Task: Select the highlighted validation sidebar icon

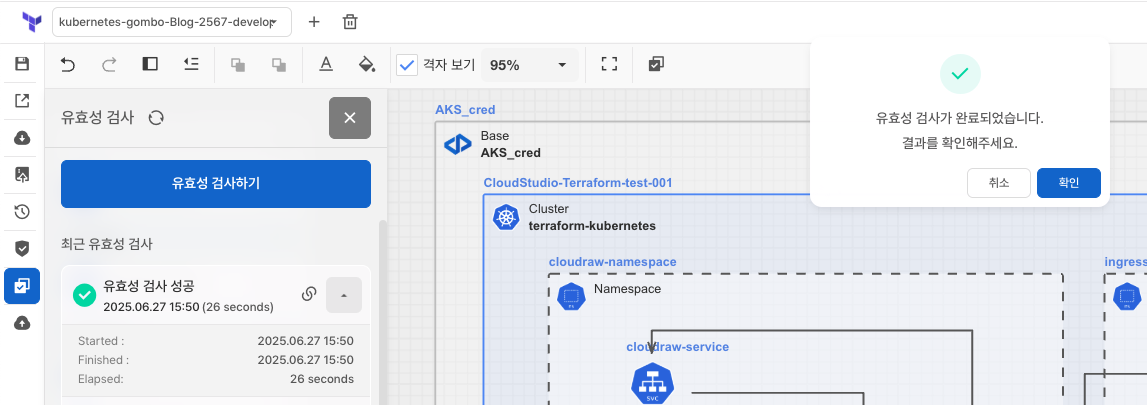Action: 22,286
